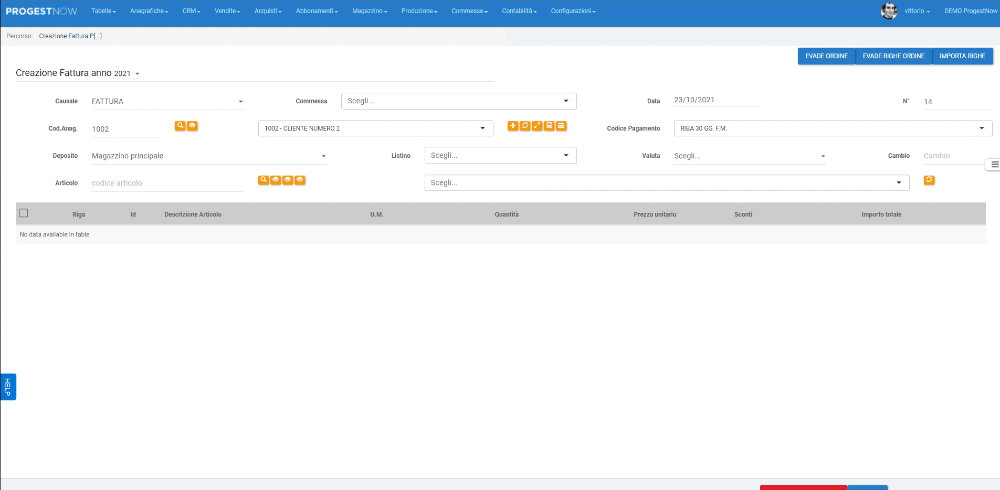Click the orange icon right of the article dropdown
The width and height of the screenshot is (1000, 490).
pos(929,180)
